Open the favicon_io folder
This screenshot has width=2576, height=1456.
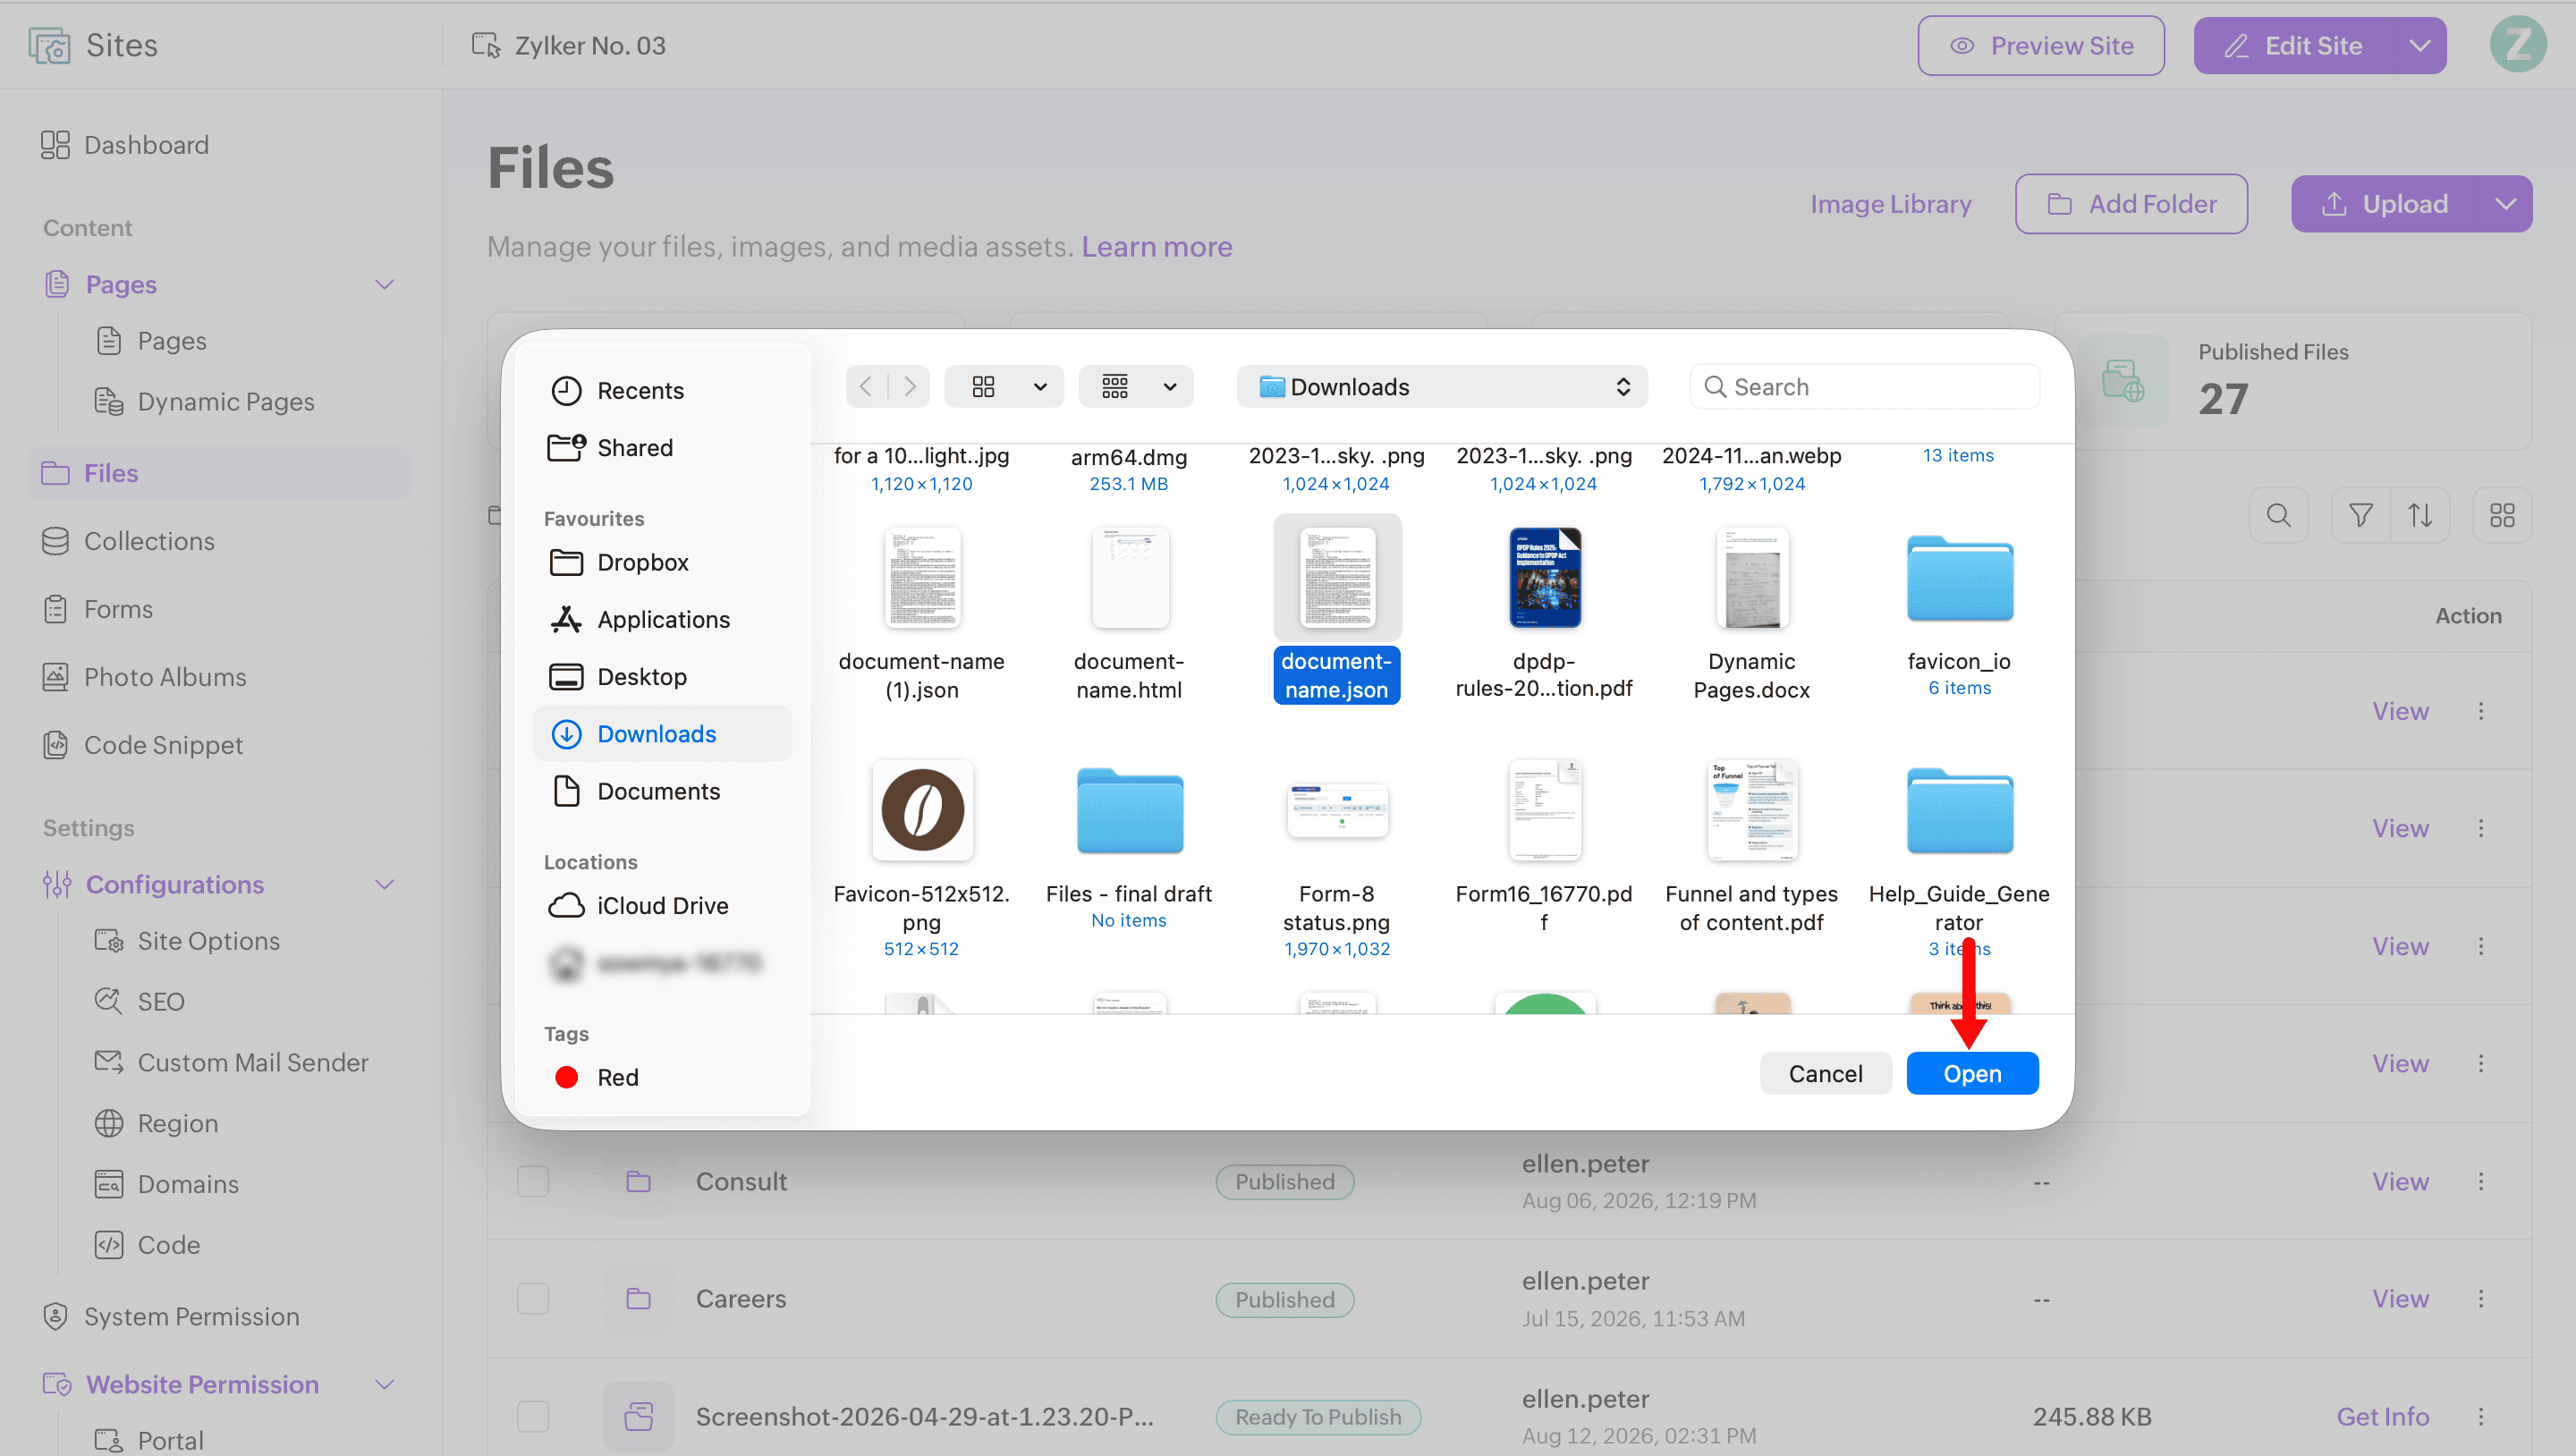pyautogui.click(x=1958, y=578)
